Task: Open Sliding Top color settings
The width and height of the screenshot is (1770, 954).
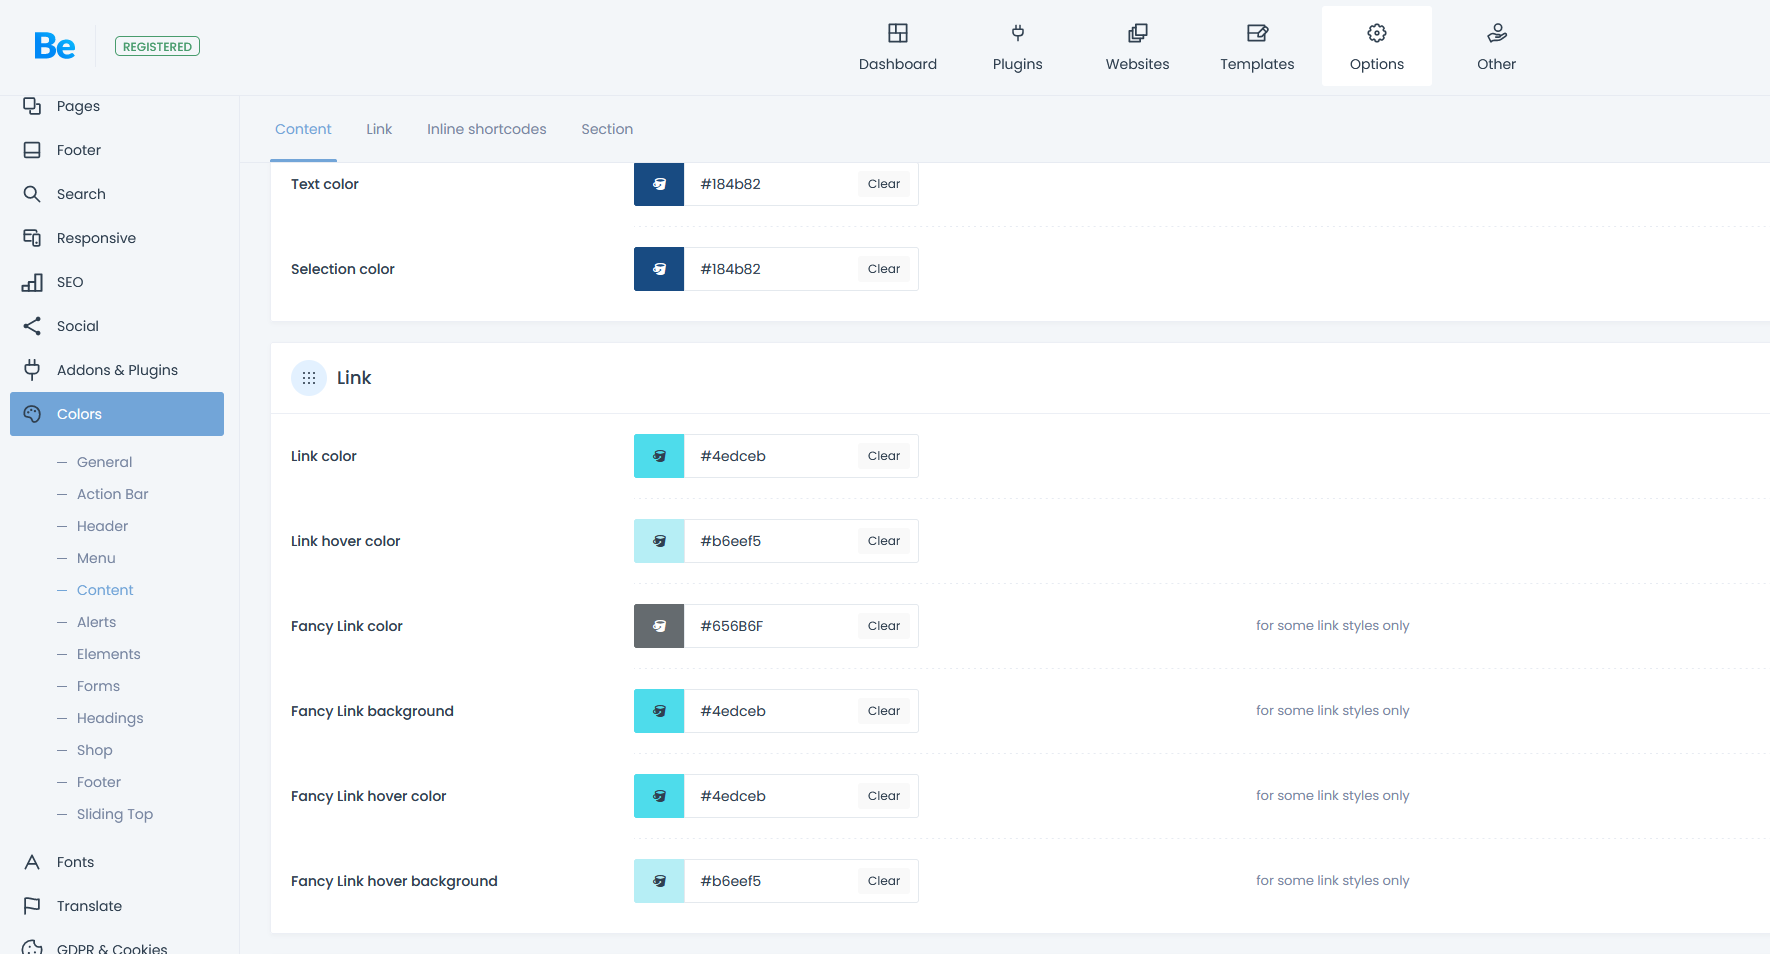Action: point(115,814)
